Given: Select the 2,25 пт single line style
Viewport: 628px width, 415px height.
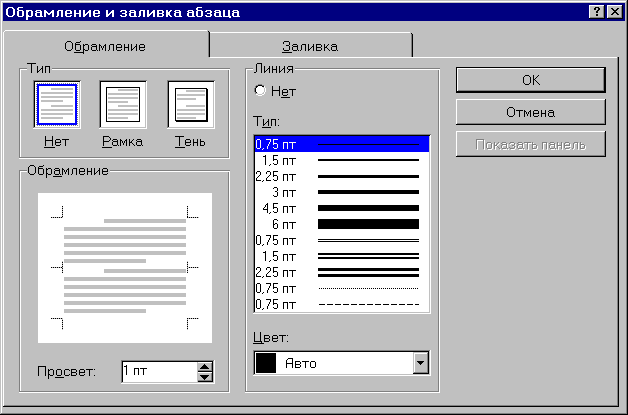Looking at the screenshot, I should [x=342, y=176].
